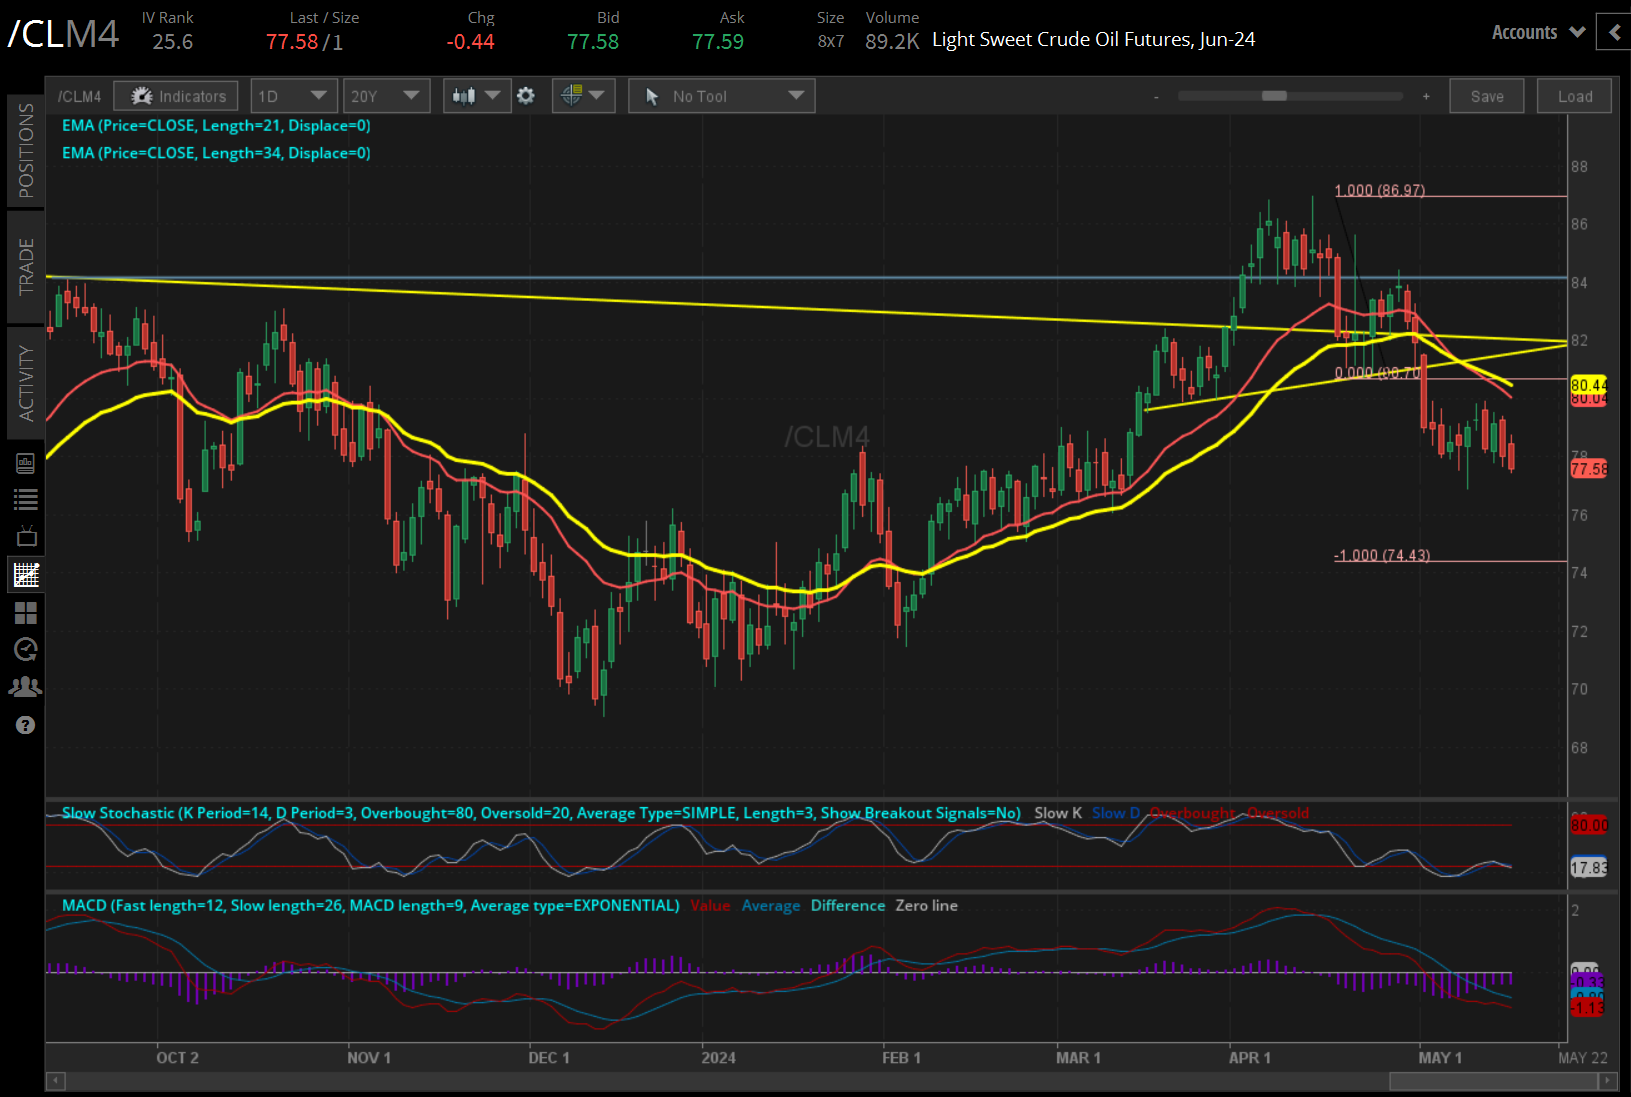Open the clock history icon in sidebar

click(26, 649)
